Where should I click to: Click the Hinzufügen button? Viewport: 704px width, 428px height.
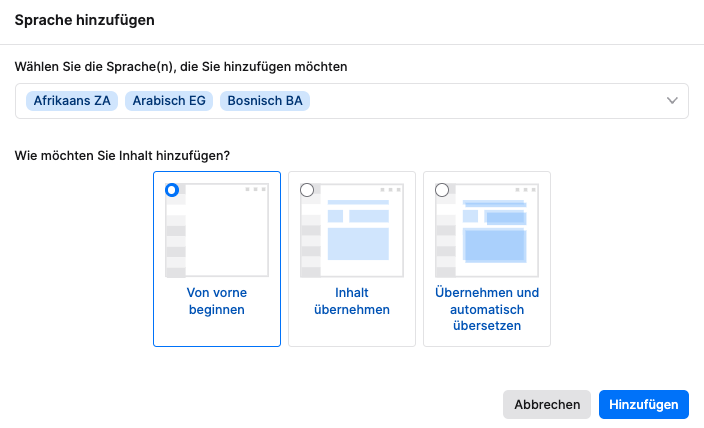(x=643, y=405)
